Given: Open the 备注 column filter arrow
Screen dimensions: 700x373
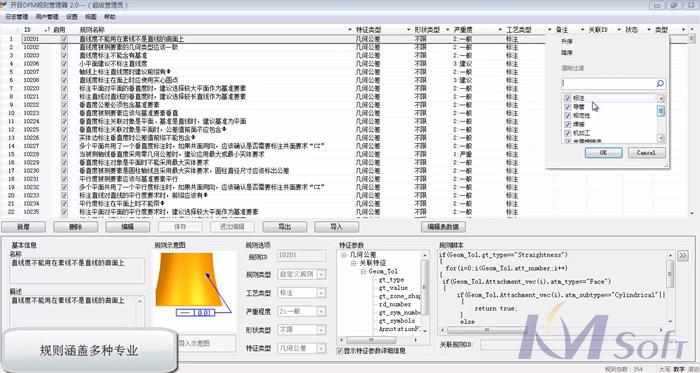Looking at the screenshot, I should point(582,29).
